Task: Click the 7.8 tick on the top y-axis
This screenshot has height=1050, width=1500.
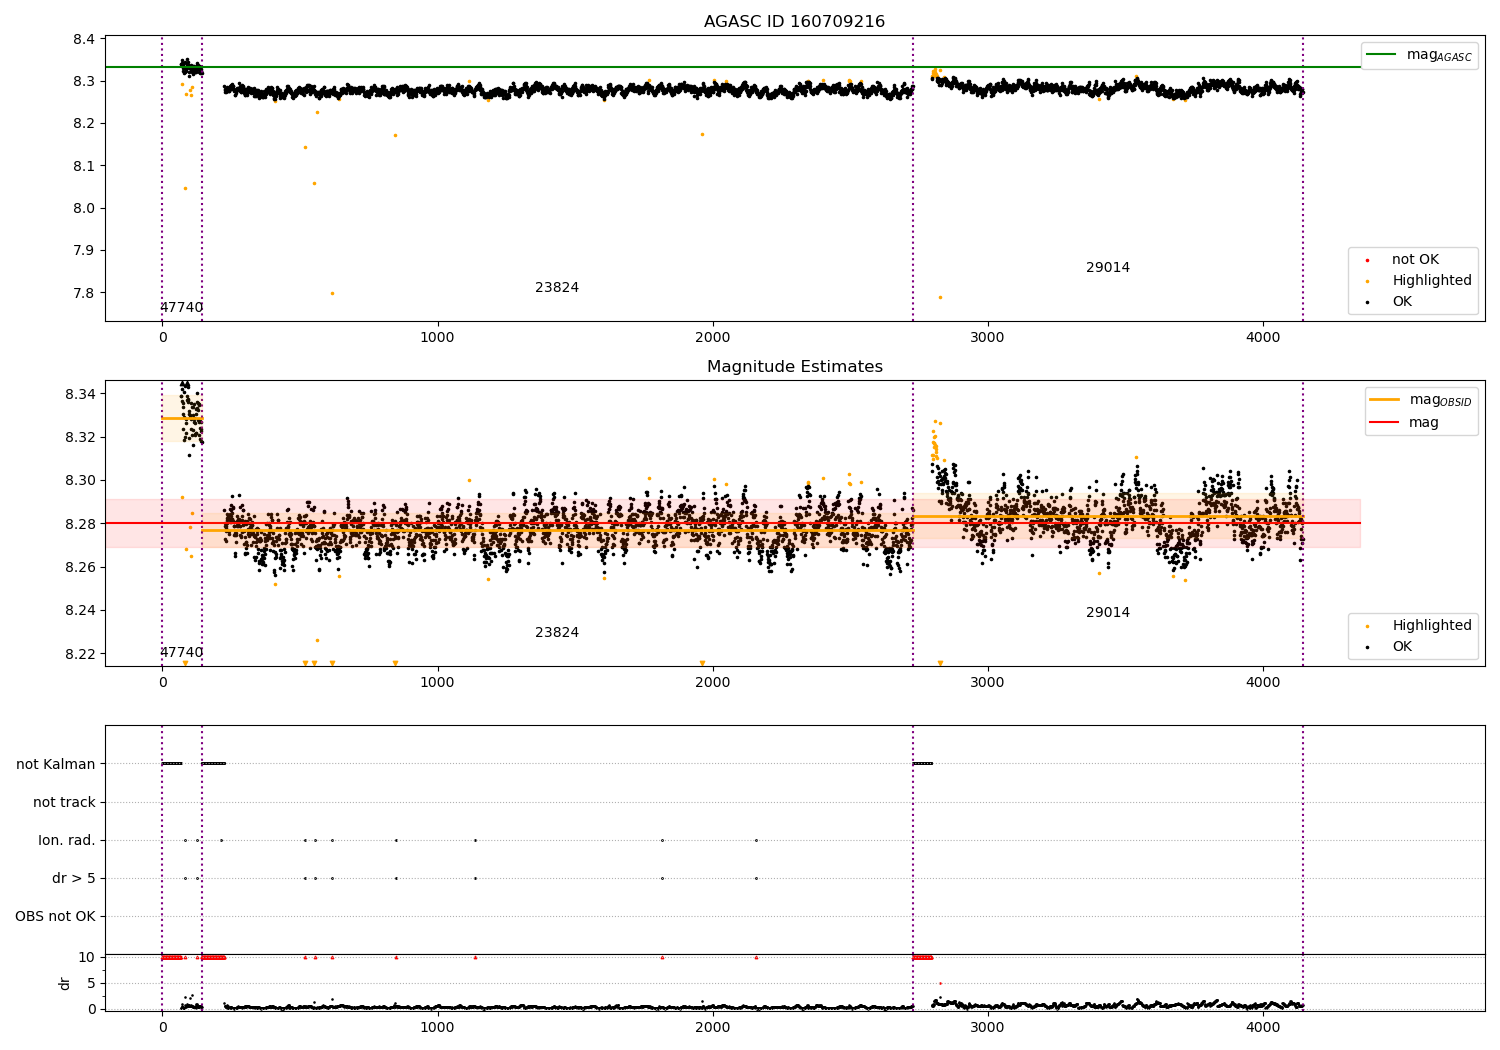Action: point(85,293)
